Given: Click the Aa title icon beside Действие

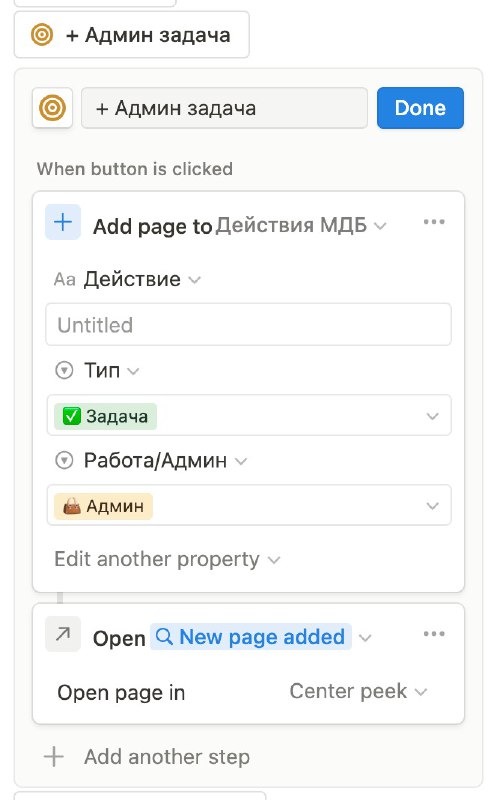Looking at the screenshot, I should (x=64, y=280).
